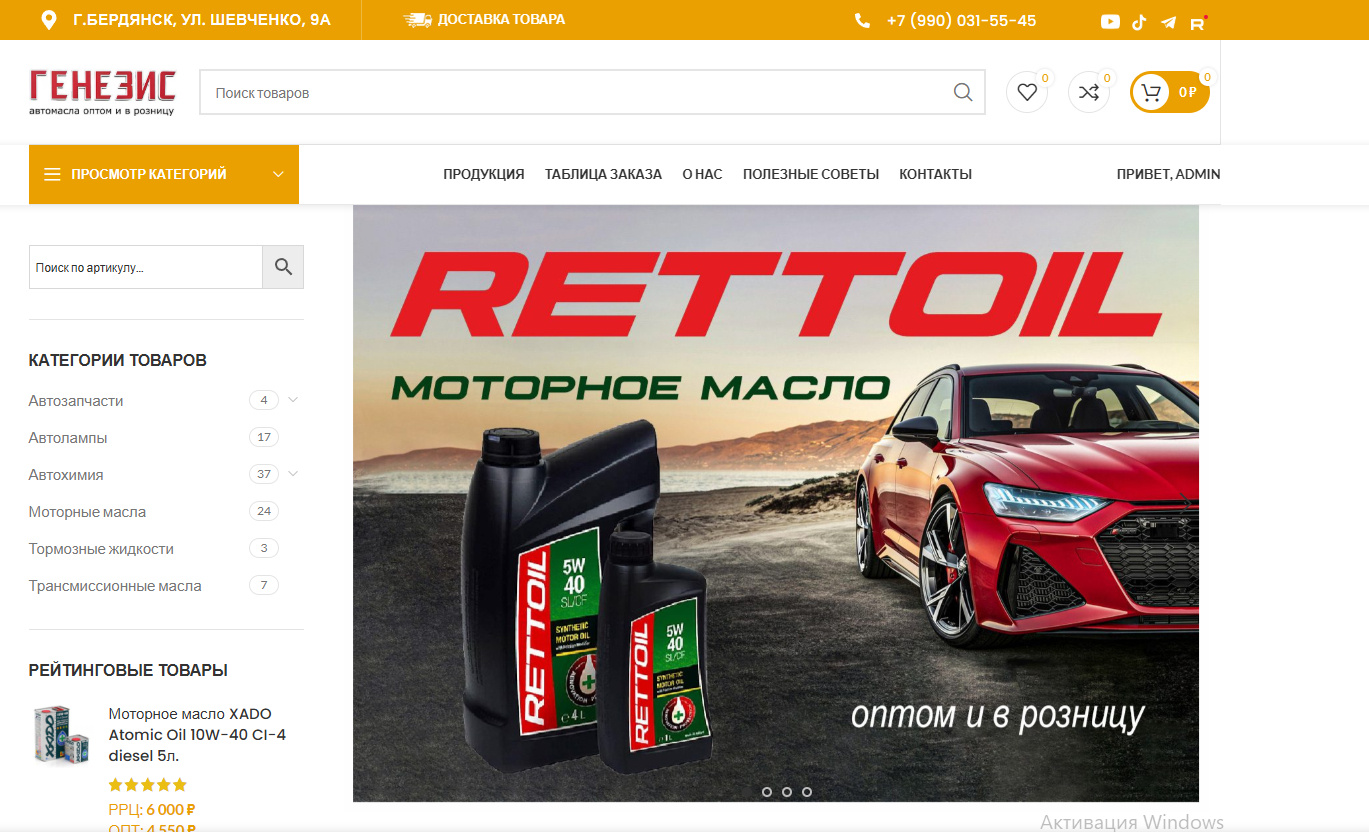Open the compare products shuffle icon
The width and height of the screenshot is (1369, 832).
coord(1089,92)
